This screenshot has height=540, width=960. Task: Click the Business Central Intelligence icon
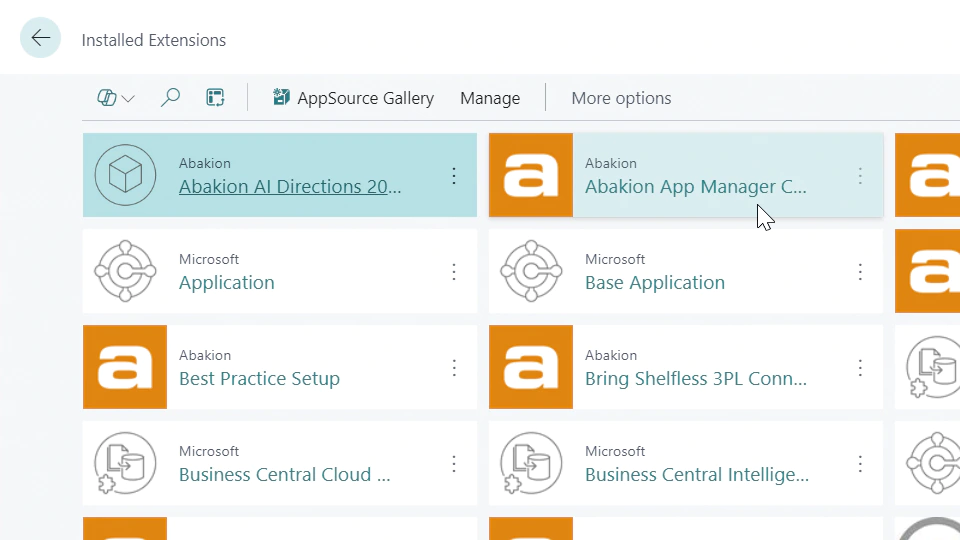(x=531, y=463)
